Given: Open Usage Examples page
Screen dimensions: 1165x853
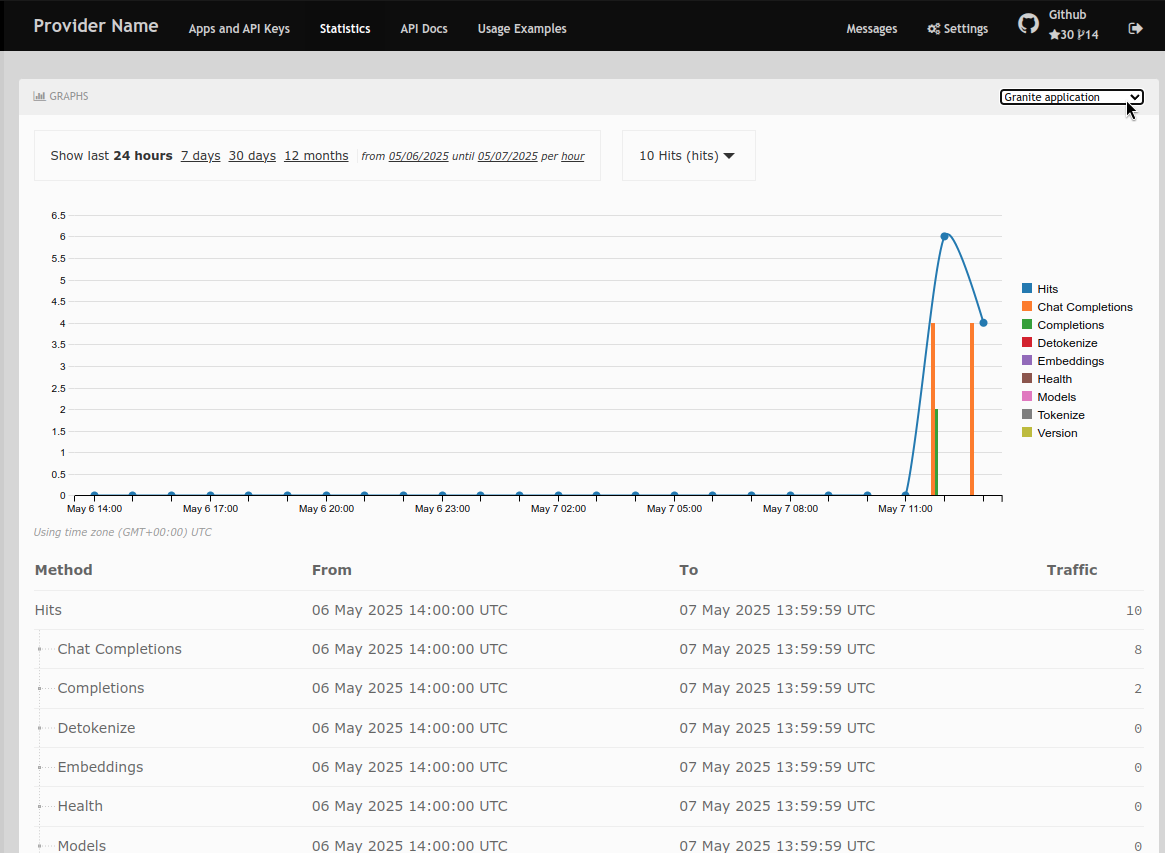Looking at the screenshot, I should coord(522,28).
